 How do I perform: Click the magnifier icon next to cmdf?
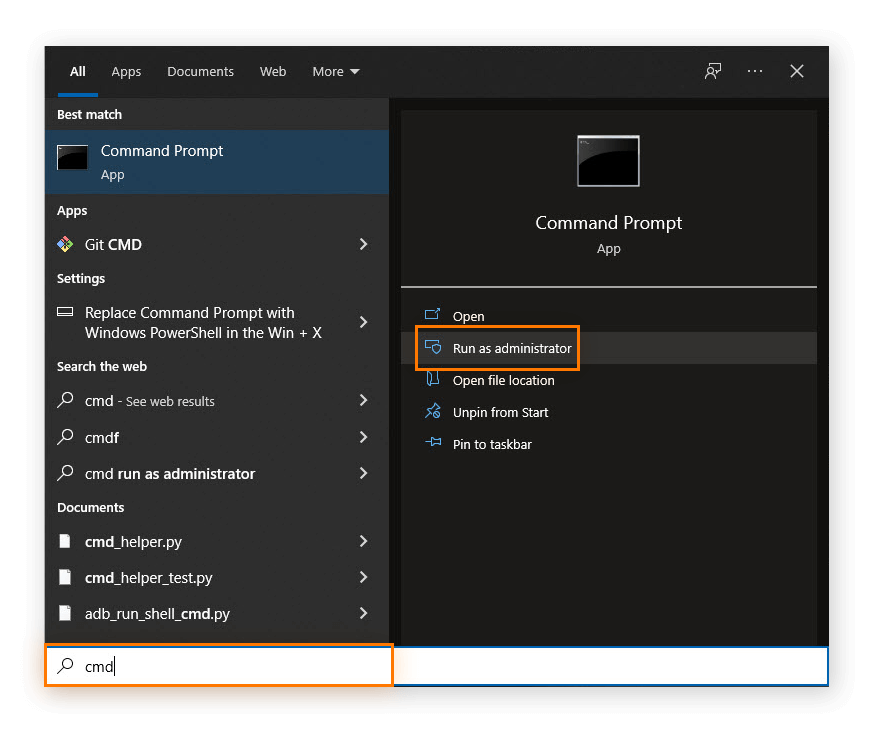pyautogui.click(x=65, y=437)
